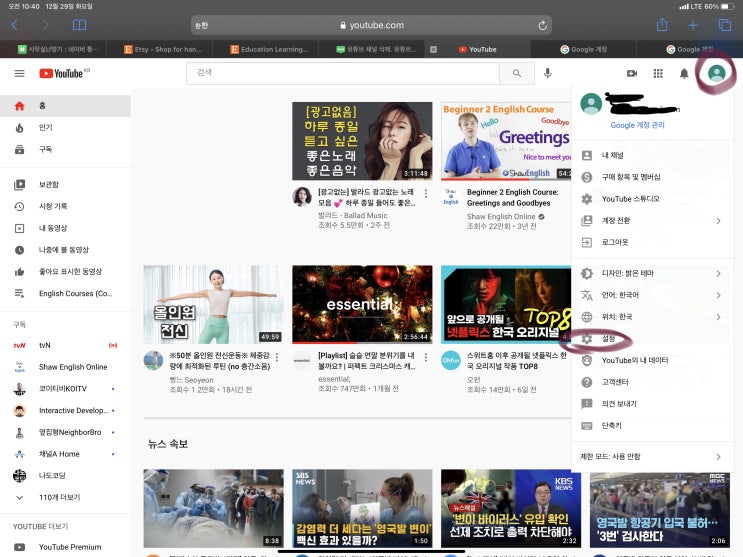Switch to Education Learning Safari tab

point(266,49)
